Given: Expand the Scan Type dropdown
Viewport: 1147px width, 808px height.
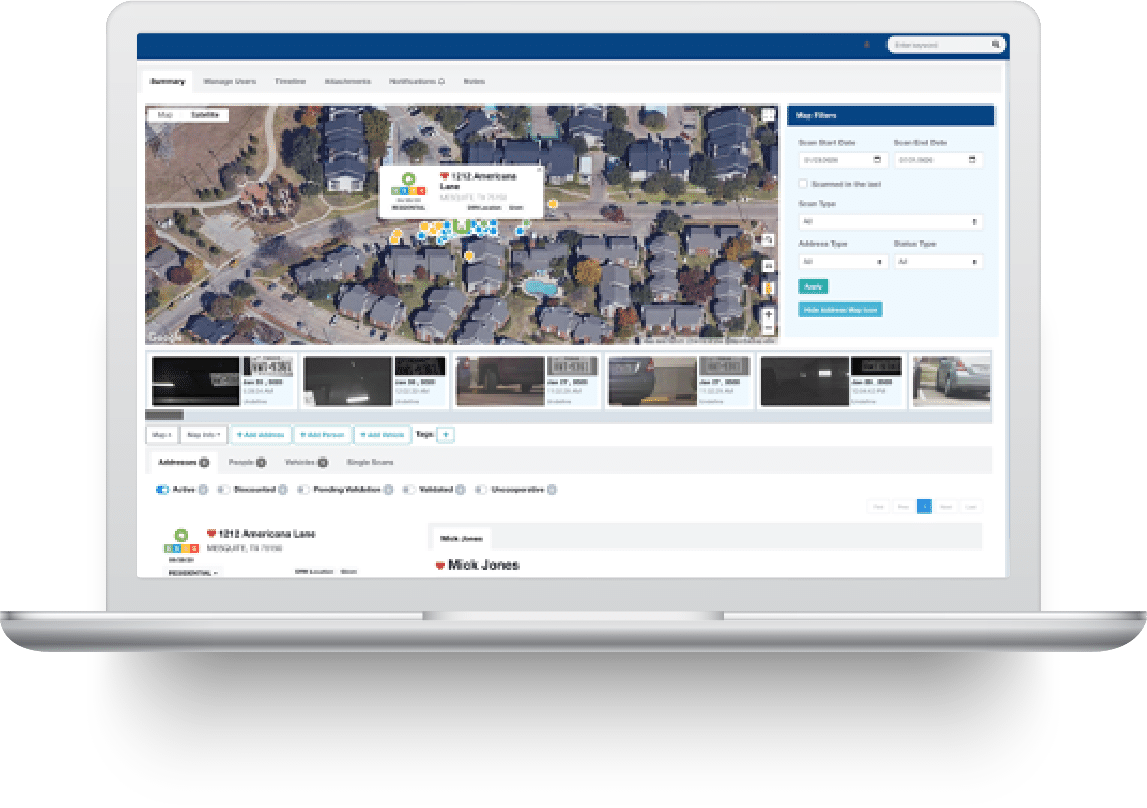Looking at the screenshot, I should click(x=889, y=222).
